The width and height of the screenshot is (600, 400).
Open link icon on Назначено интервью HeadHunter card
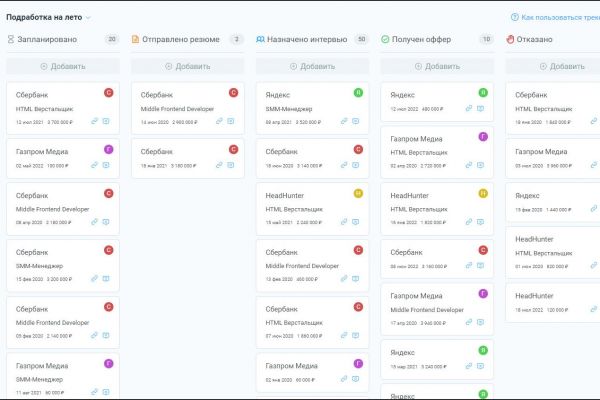click(x=344, y=222)
